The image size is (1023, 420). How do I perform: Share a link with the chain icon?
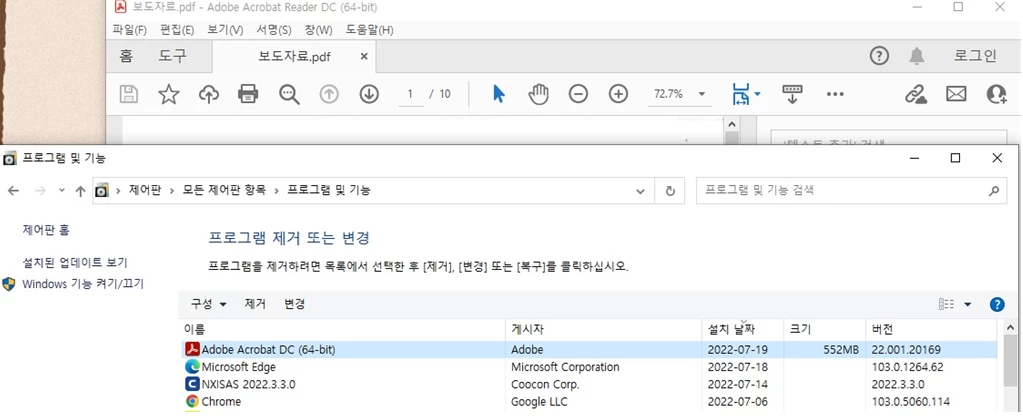(x=916, y=95)
